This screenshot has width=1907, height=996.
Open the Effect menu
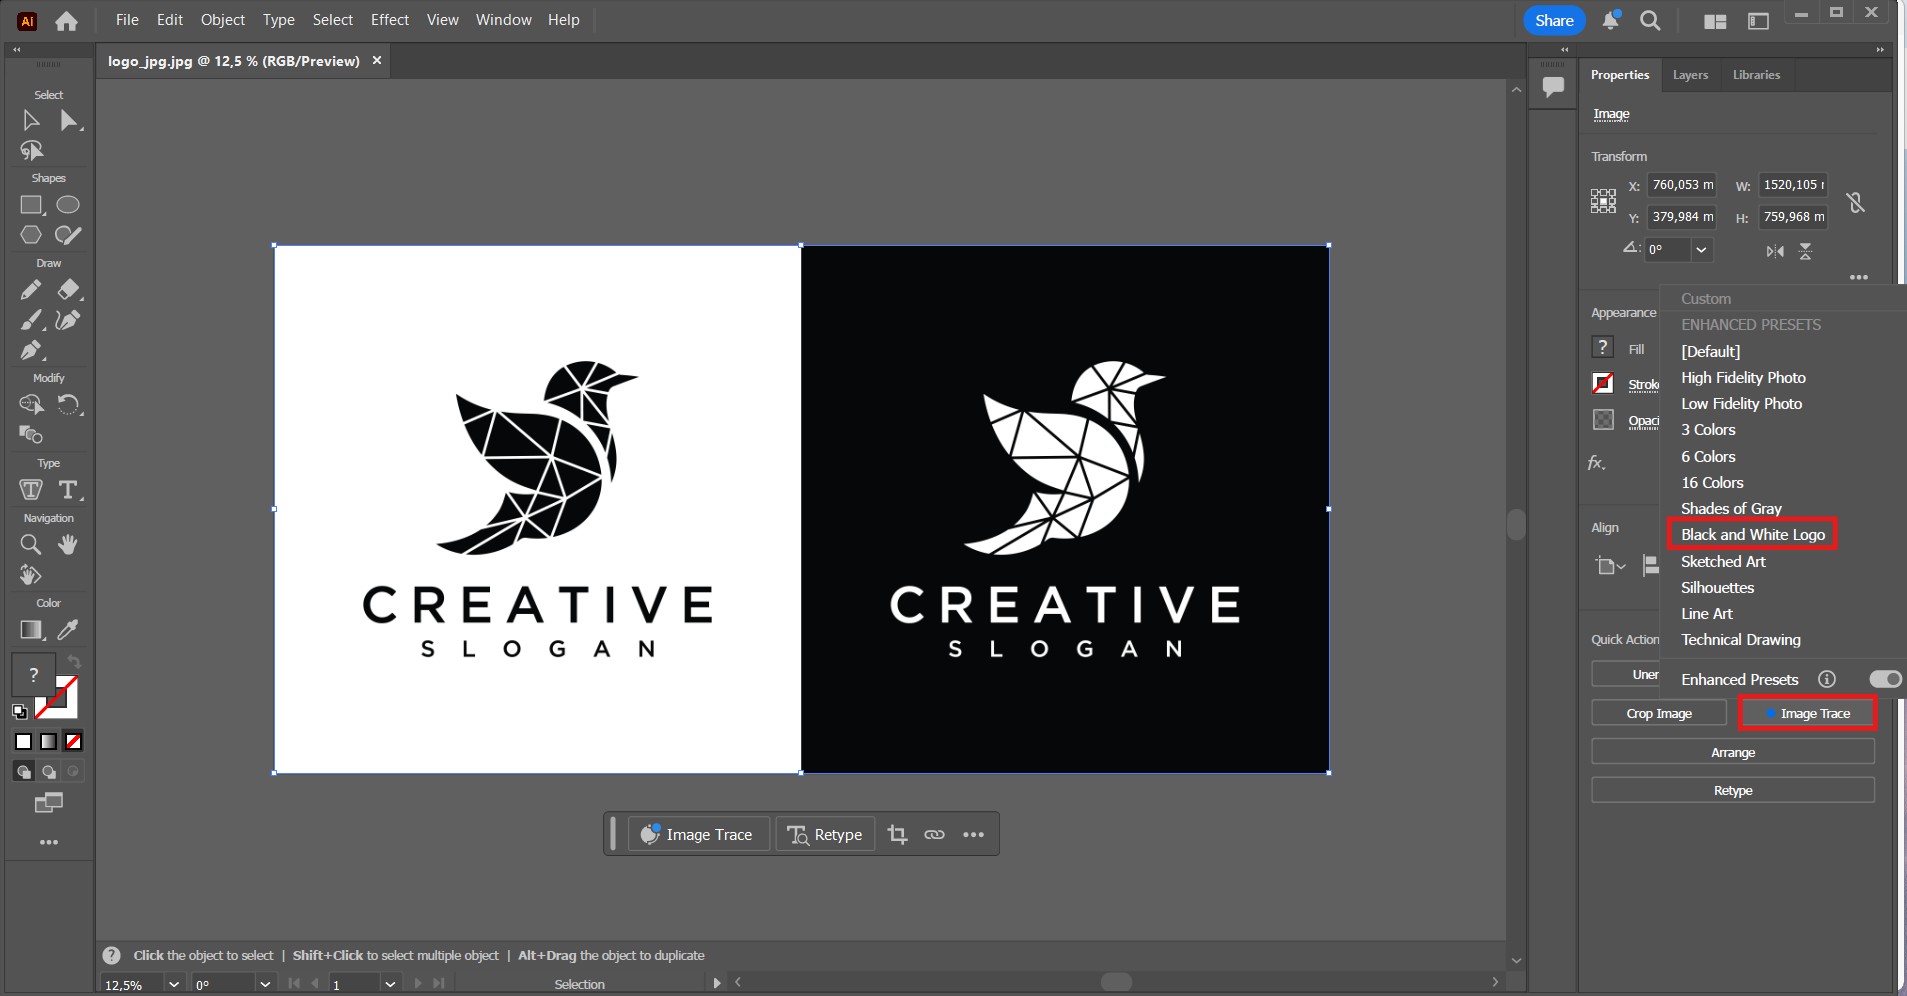coord(389,20)
